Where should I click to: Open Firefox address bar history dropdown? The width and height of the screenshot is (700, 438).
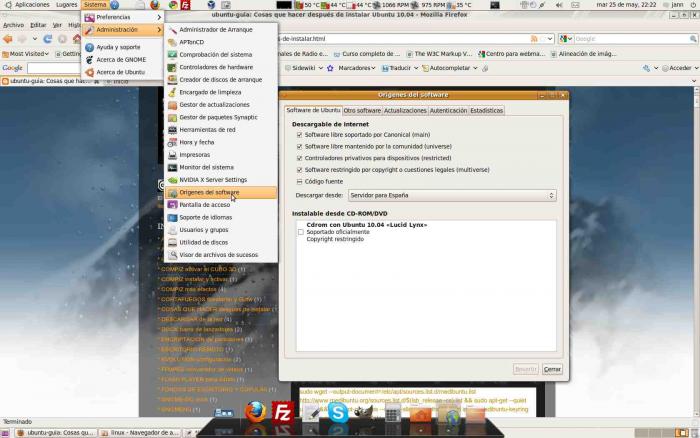click(550, 39)
